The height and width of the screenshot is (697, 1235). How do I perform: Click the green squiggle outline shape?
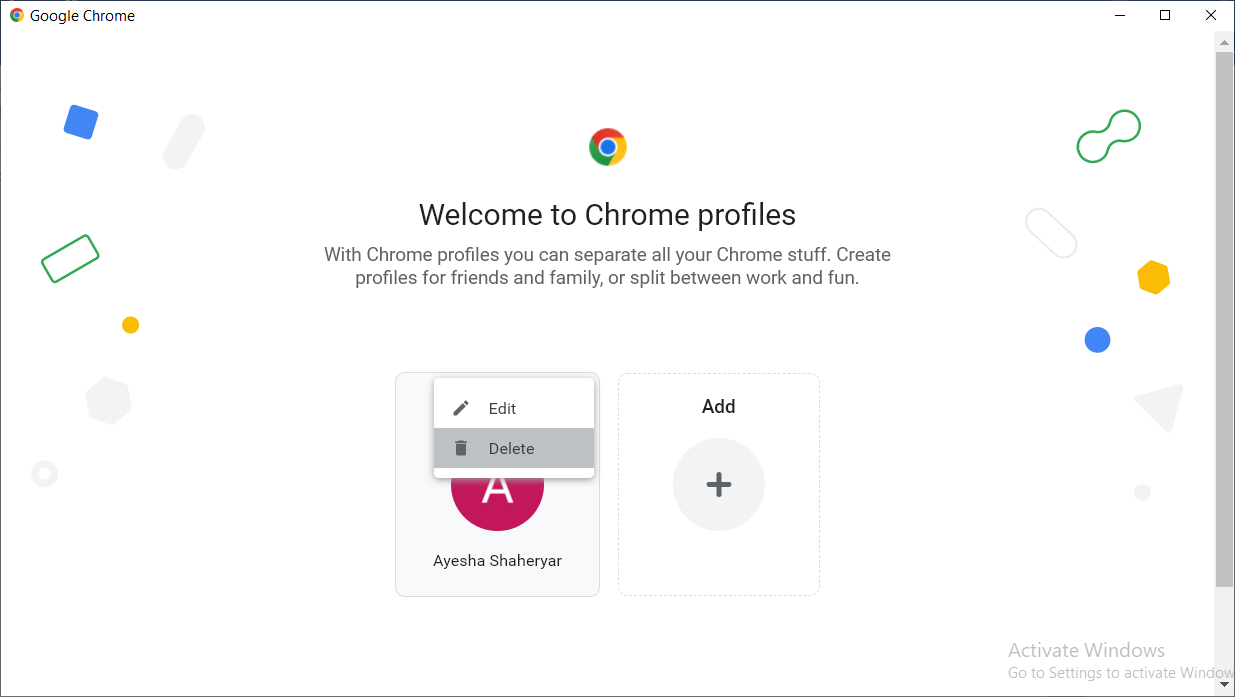(1108, 136)
